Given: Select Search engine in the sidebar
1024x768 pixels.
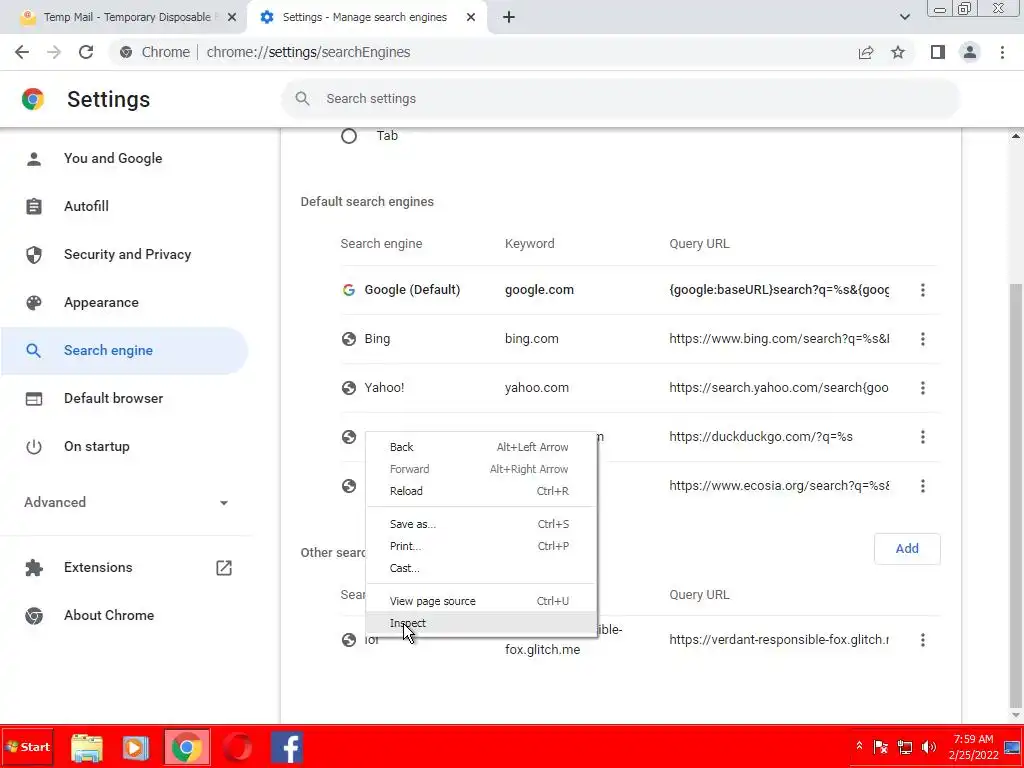Looking at the screenshot, I should 124,351.
